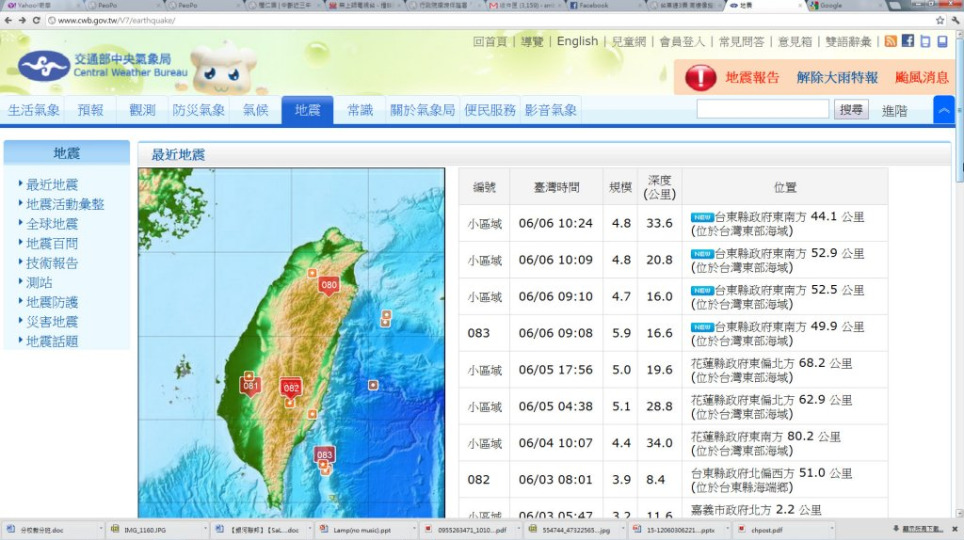964x540 pixels.
Task: Open the 預報 navigation tab
Action: (x=90, y=110)
